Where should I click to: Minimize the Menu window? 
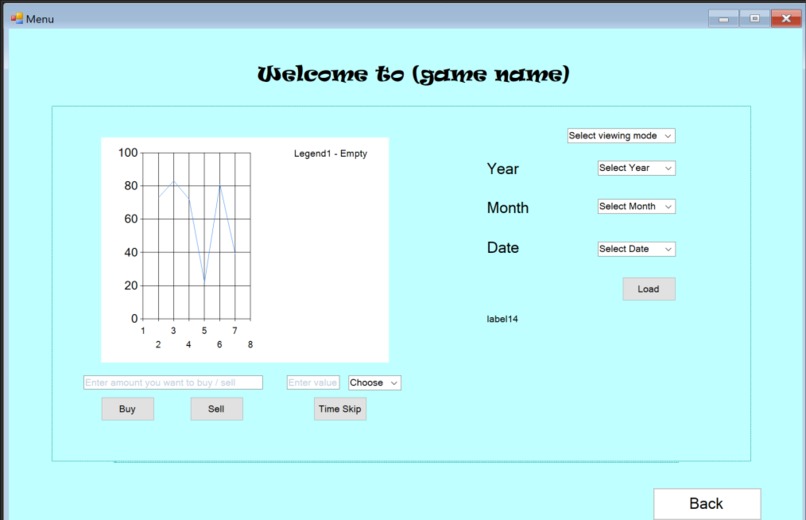723,19
